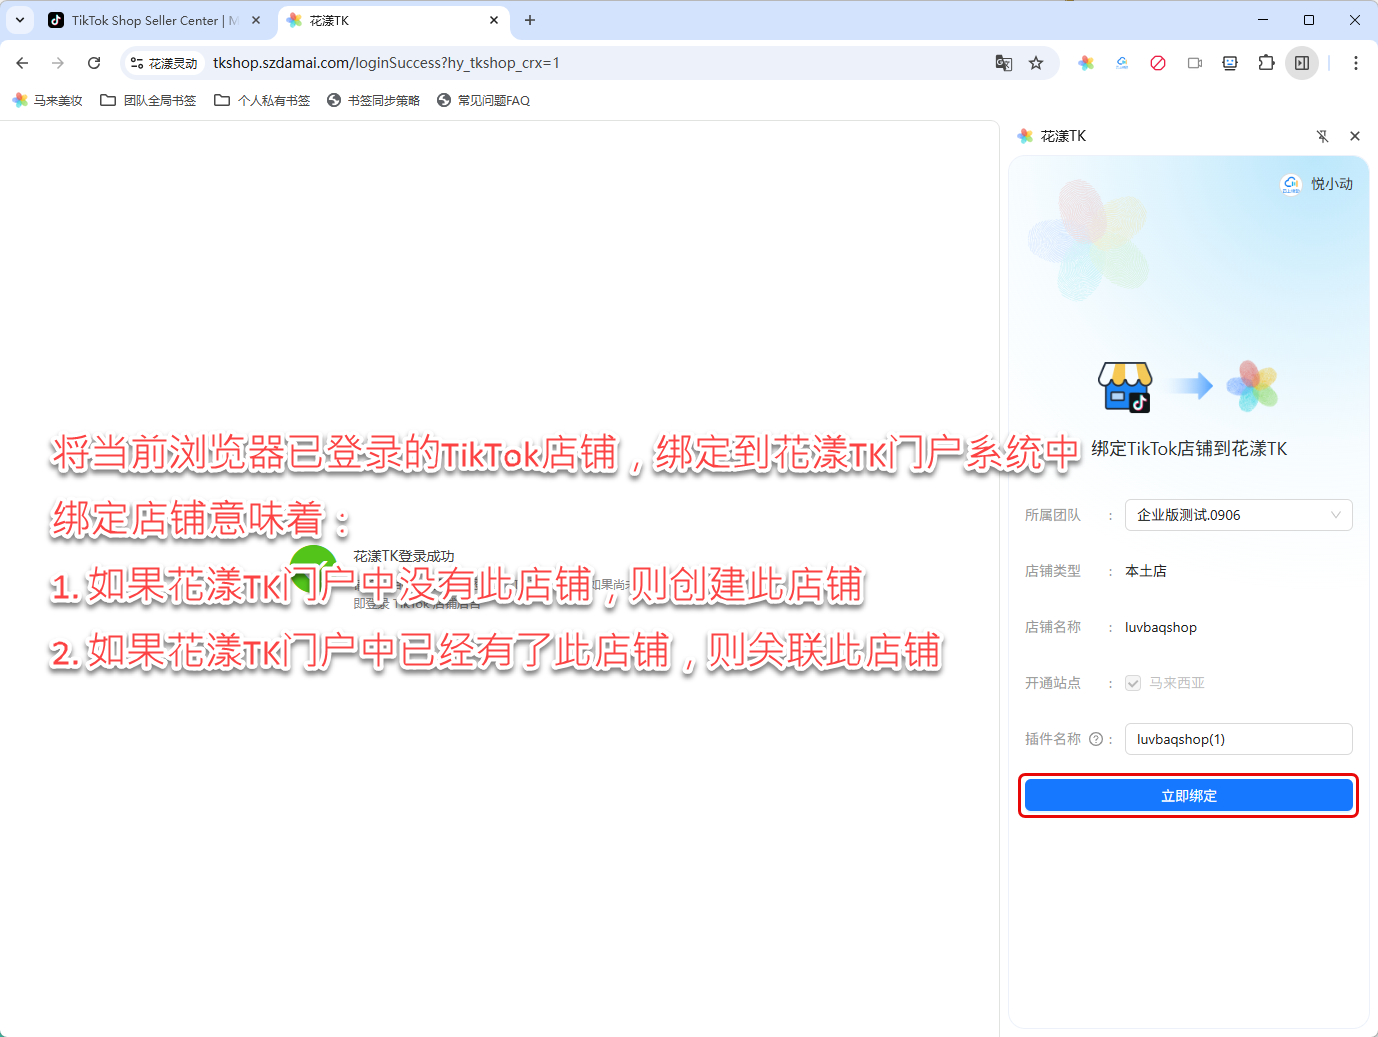Click the blue cloud extension icon
This screenshot has height=1037, width=1378.
(x=1122, y=63)
